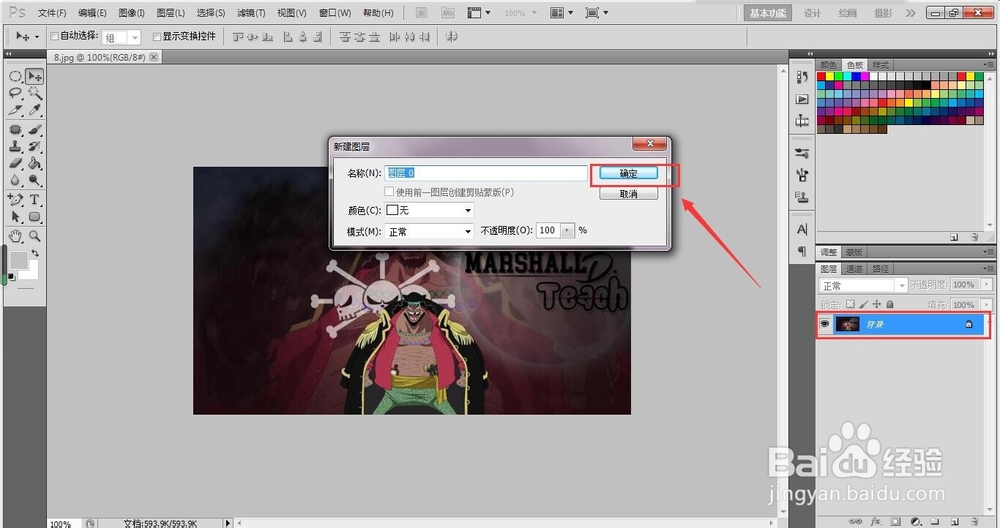Select the Blur tool

point(15,180)
